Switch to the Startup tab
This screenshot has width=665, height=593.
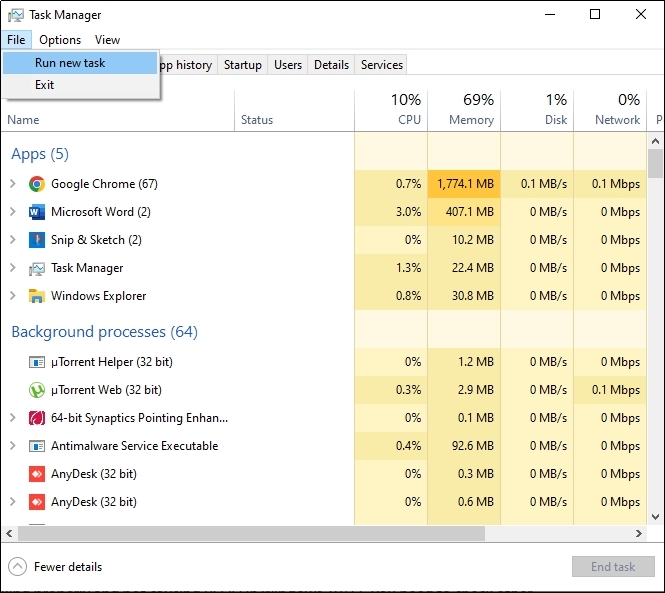[x=243, y=65]
